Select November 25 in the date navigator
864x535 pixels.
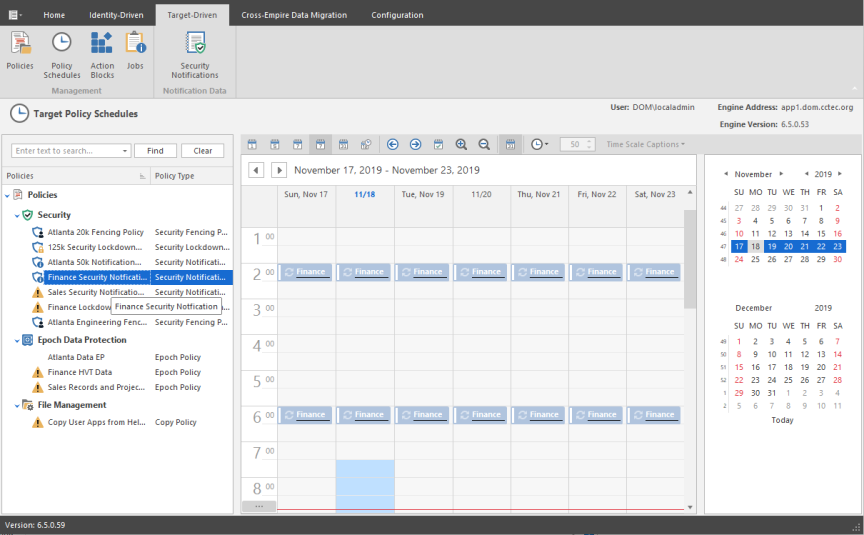click(755, 260)
